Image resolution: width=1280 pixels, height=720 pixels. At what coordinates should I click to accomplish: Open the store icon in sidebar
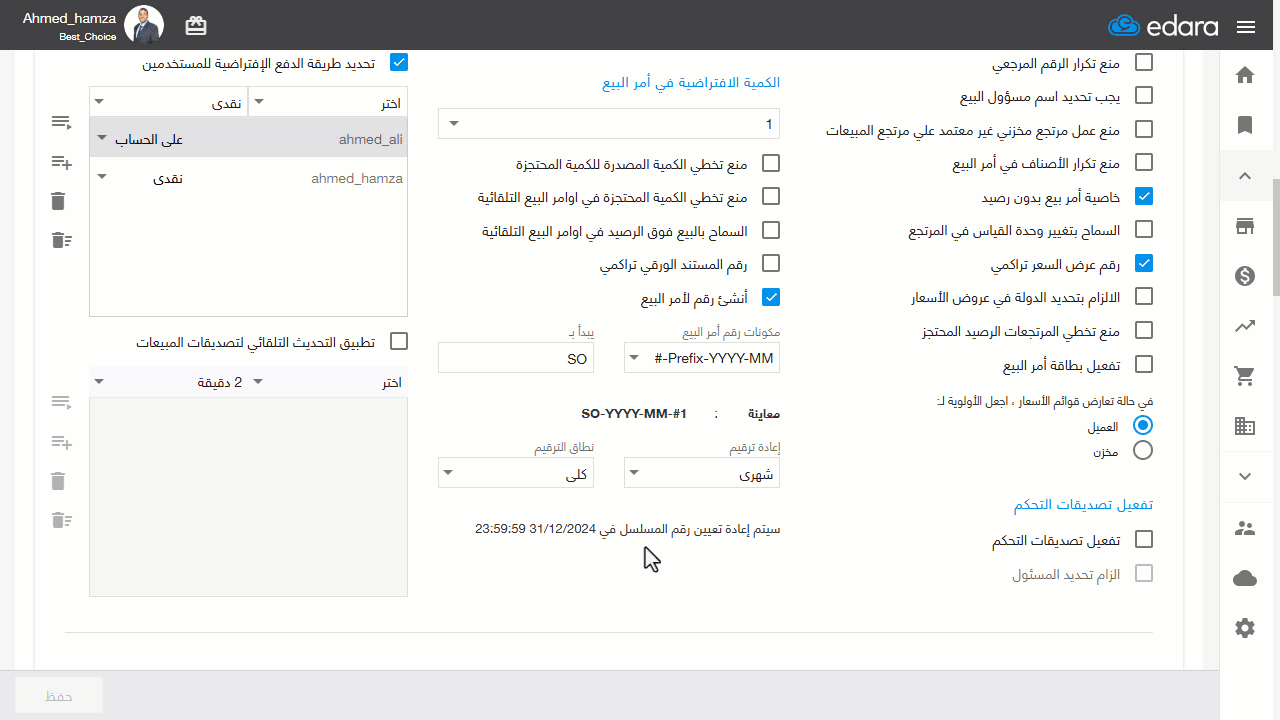point(1245,226)
